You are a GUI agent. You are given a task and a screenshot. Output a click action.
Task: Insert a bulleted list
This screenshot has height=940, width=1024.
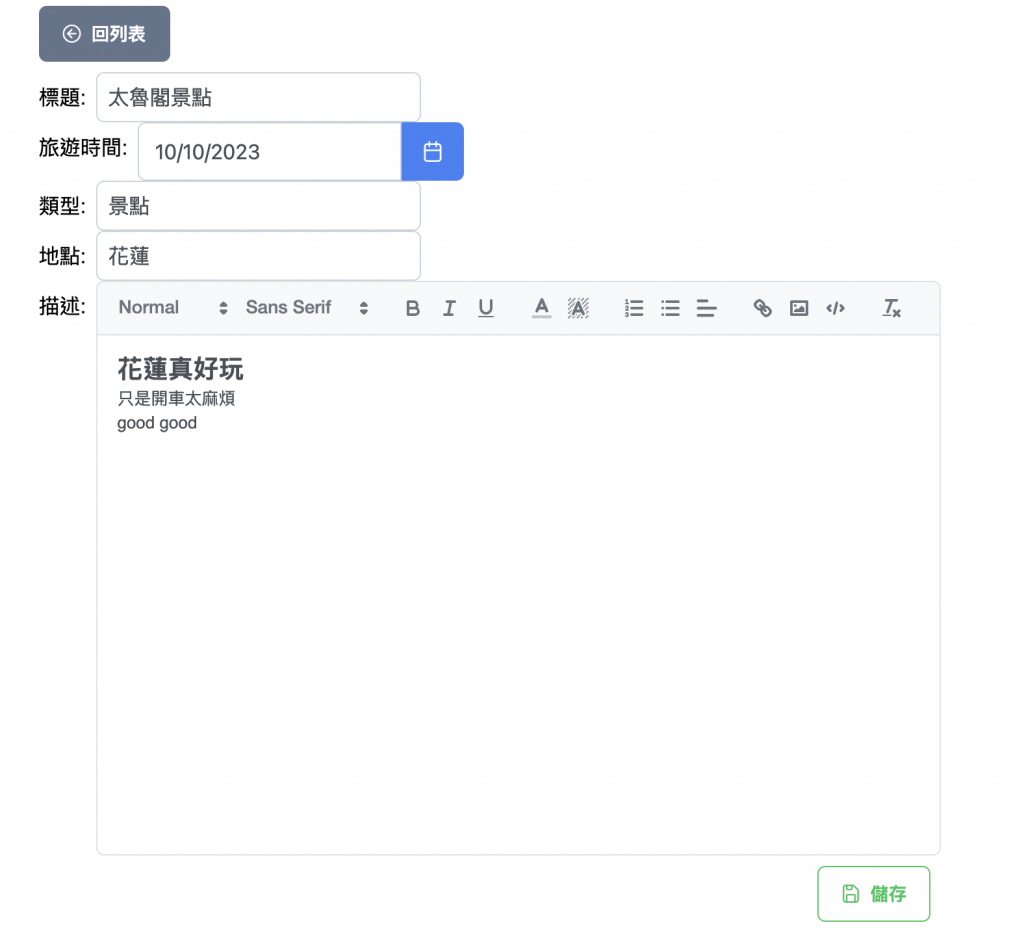click(670, 308)
